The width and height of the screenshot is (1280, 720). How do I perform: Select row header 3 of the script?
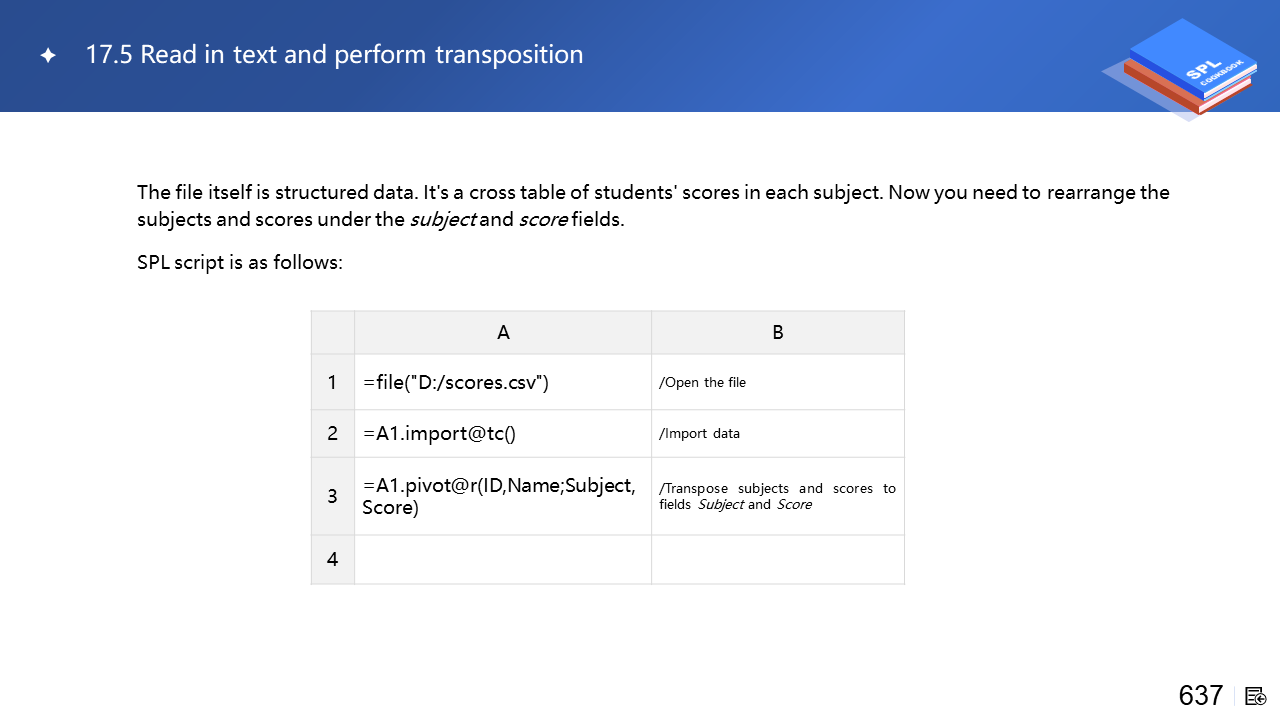[333, 496]
